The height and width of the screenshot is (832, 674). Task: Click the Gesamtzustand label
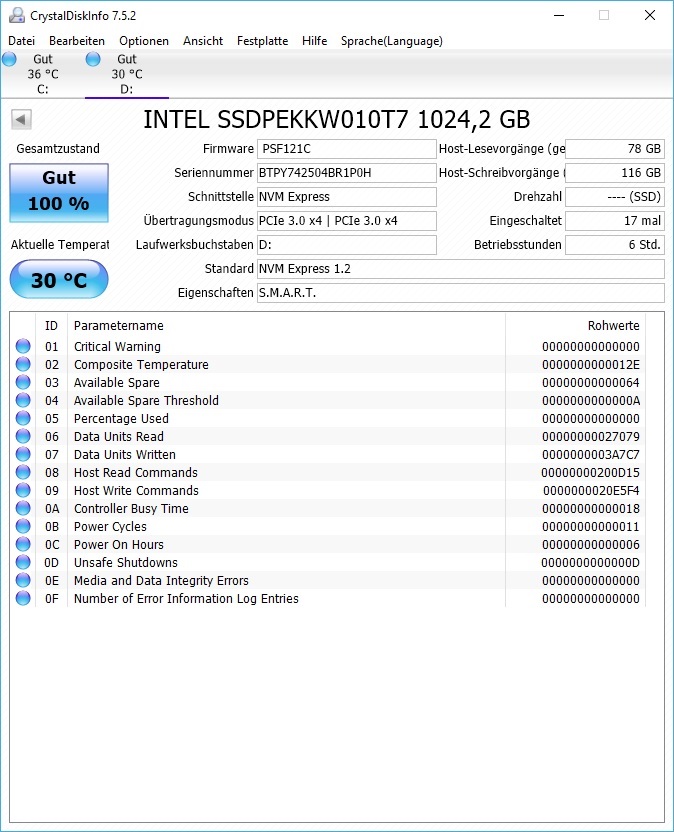tap(58, 149)
